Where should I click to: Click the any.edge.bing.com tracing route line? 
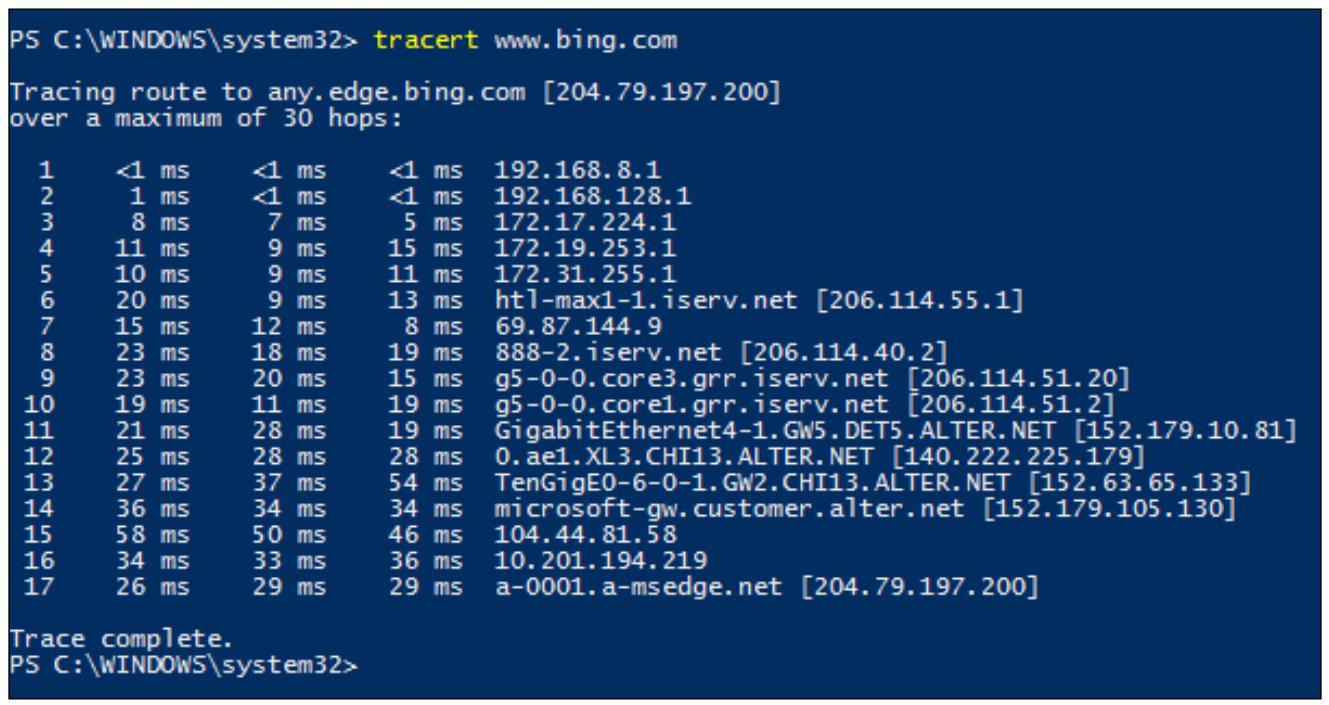tap(397, 94)
